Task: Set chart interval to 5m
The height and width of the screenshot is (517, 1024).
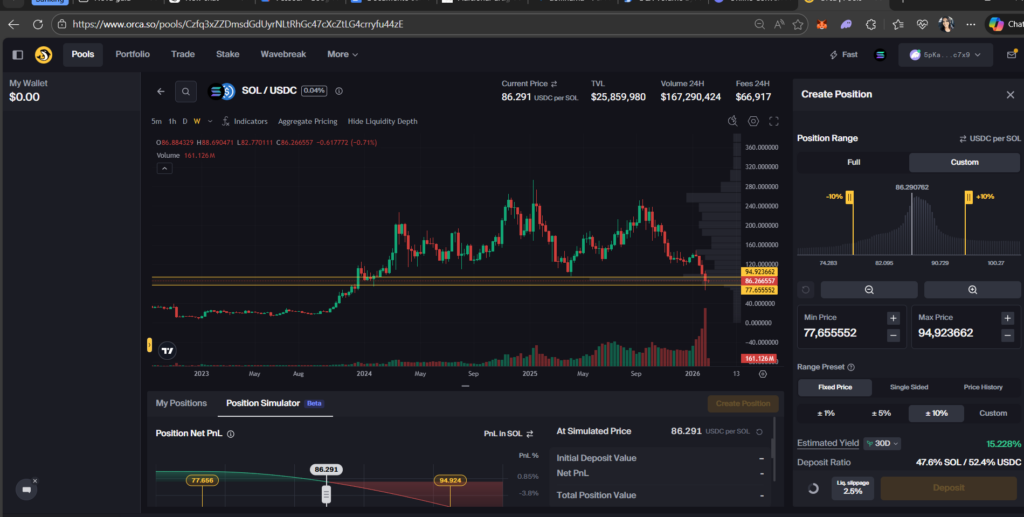Action: (x=156, y=121)
